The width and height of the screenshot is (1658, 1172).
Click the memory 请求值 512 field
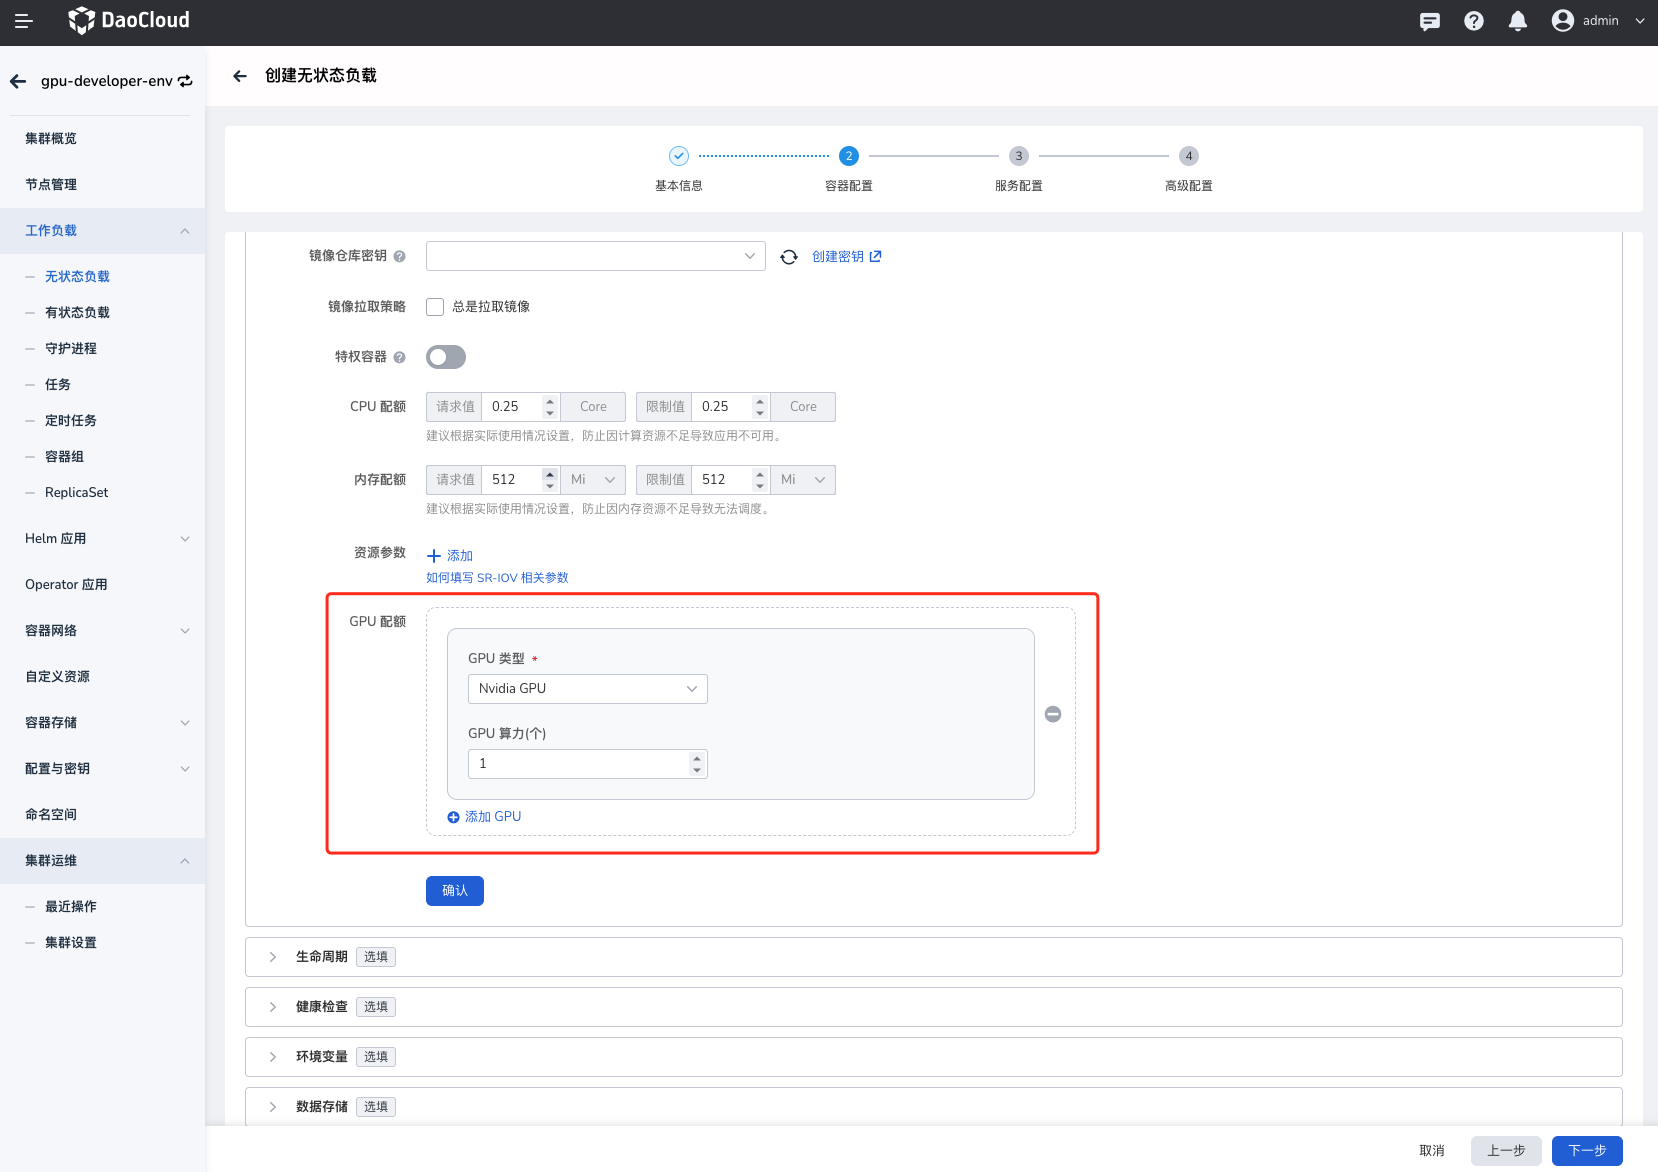512,480
